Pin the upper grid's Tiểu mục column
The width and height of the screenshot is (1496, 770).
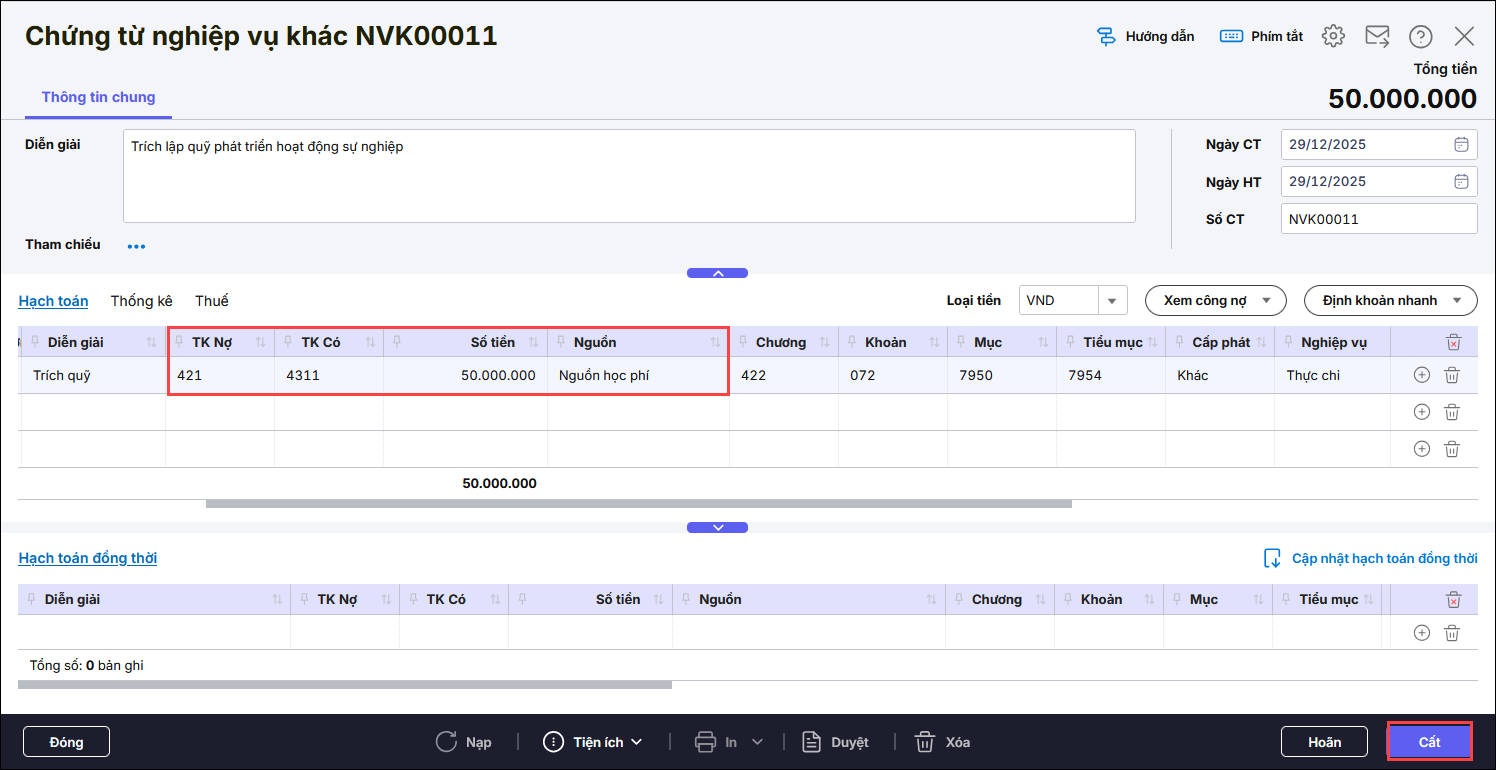tap(1070, 342)
